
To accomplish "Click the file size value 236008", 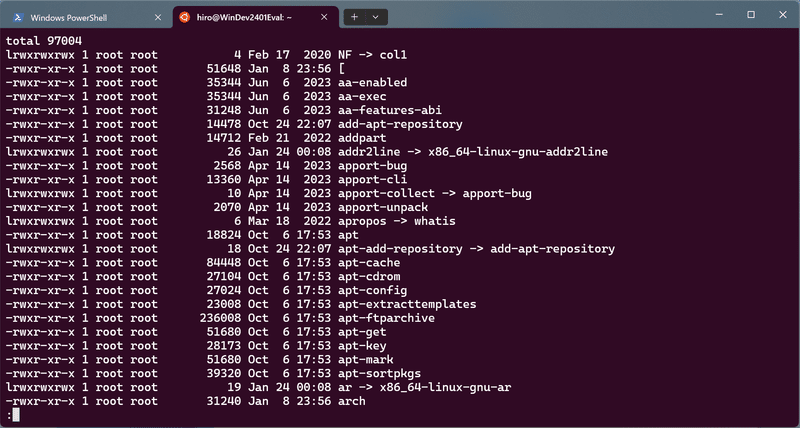I will click(x=220, y=318).
